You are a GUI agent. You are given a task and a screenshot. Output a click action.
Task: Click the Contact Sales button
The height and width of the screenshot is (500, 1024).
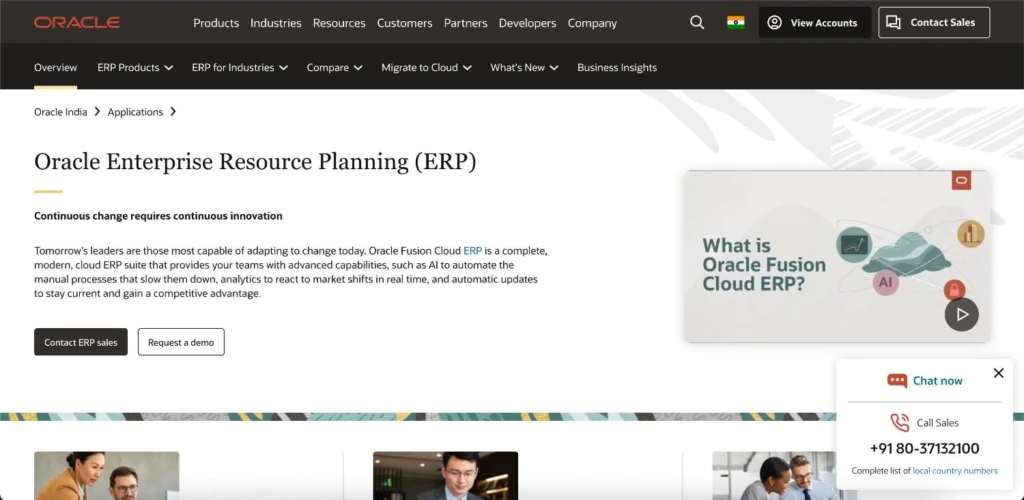coord(934,22)
